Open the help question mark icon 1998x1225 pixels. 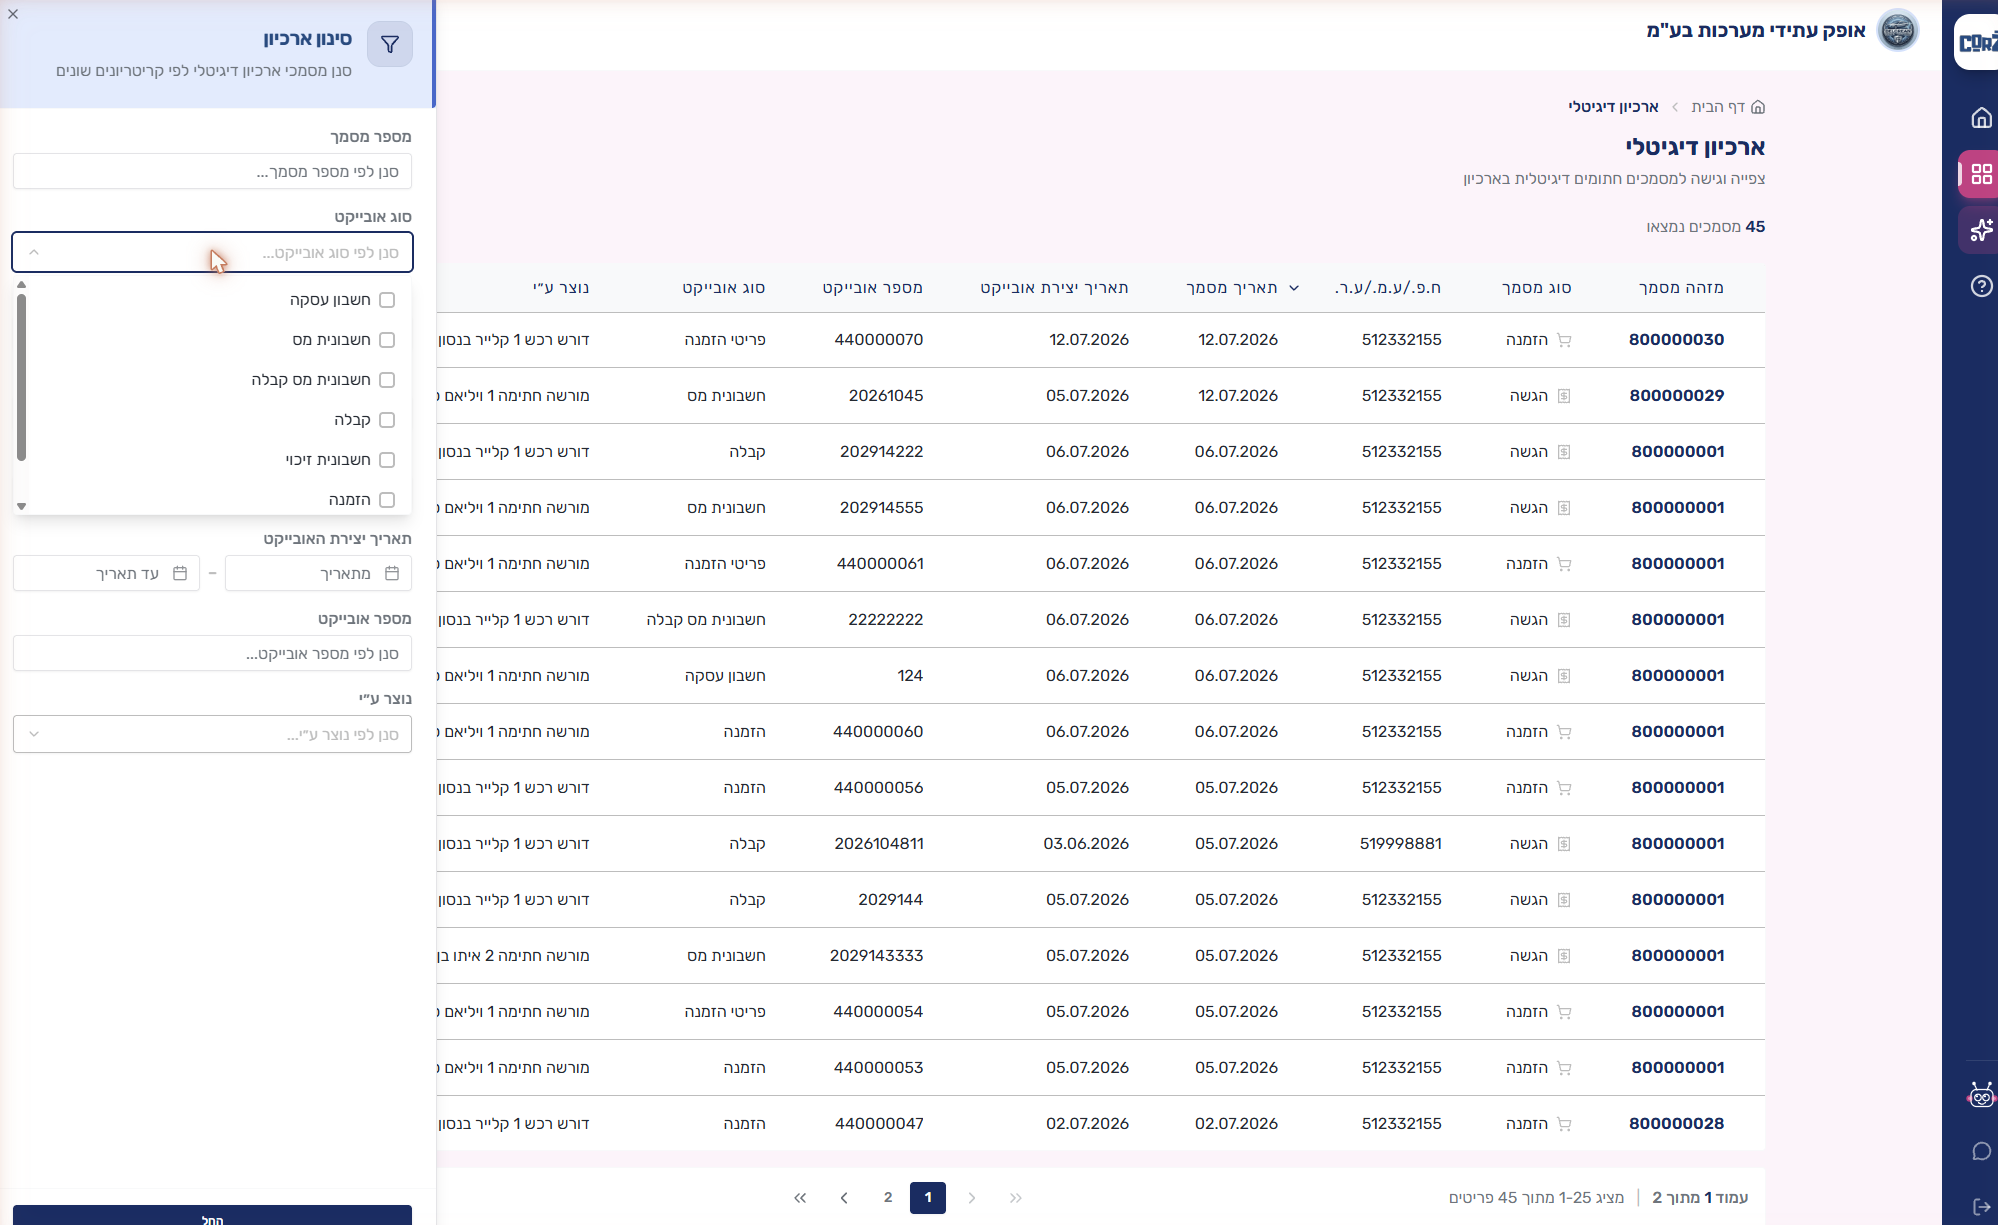pyautogui.click(x=1981, y=286)
